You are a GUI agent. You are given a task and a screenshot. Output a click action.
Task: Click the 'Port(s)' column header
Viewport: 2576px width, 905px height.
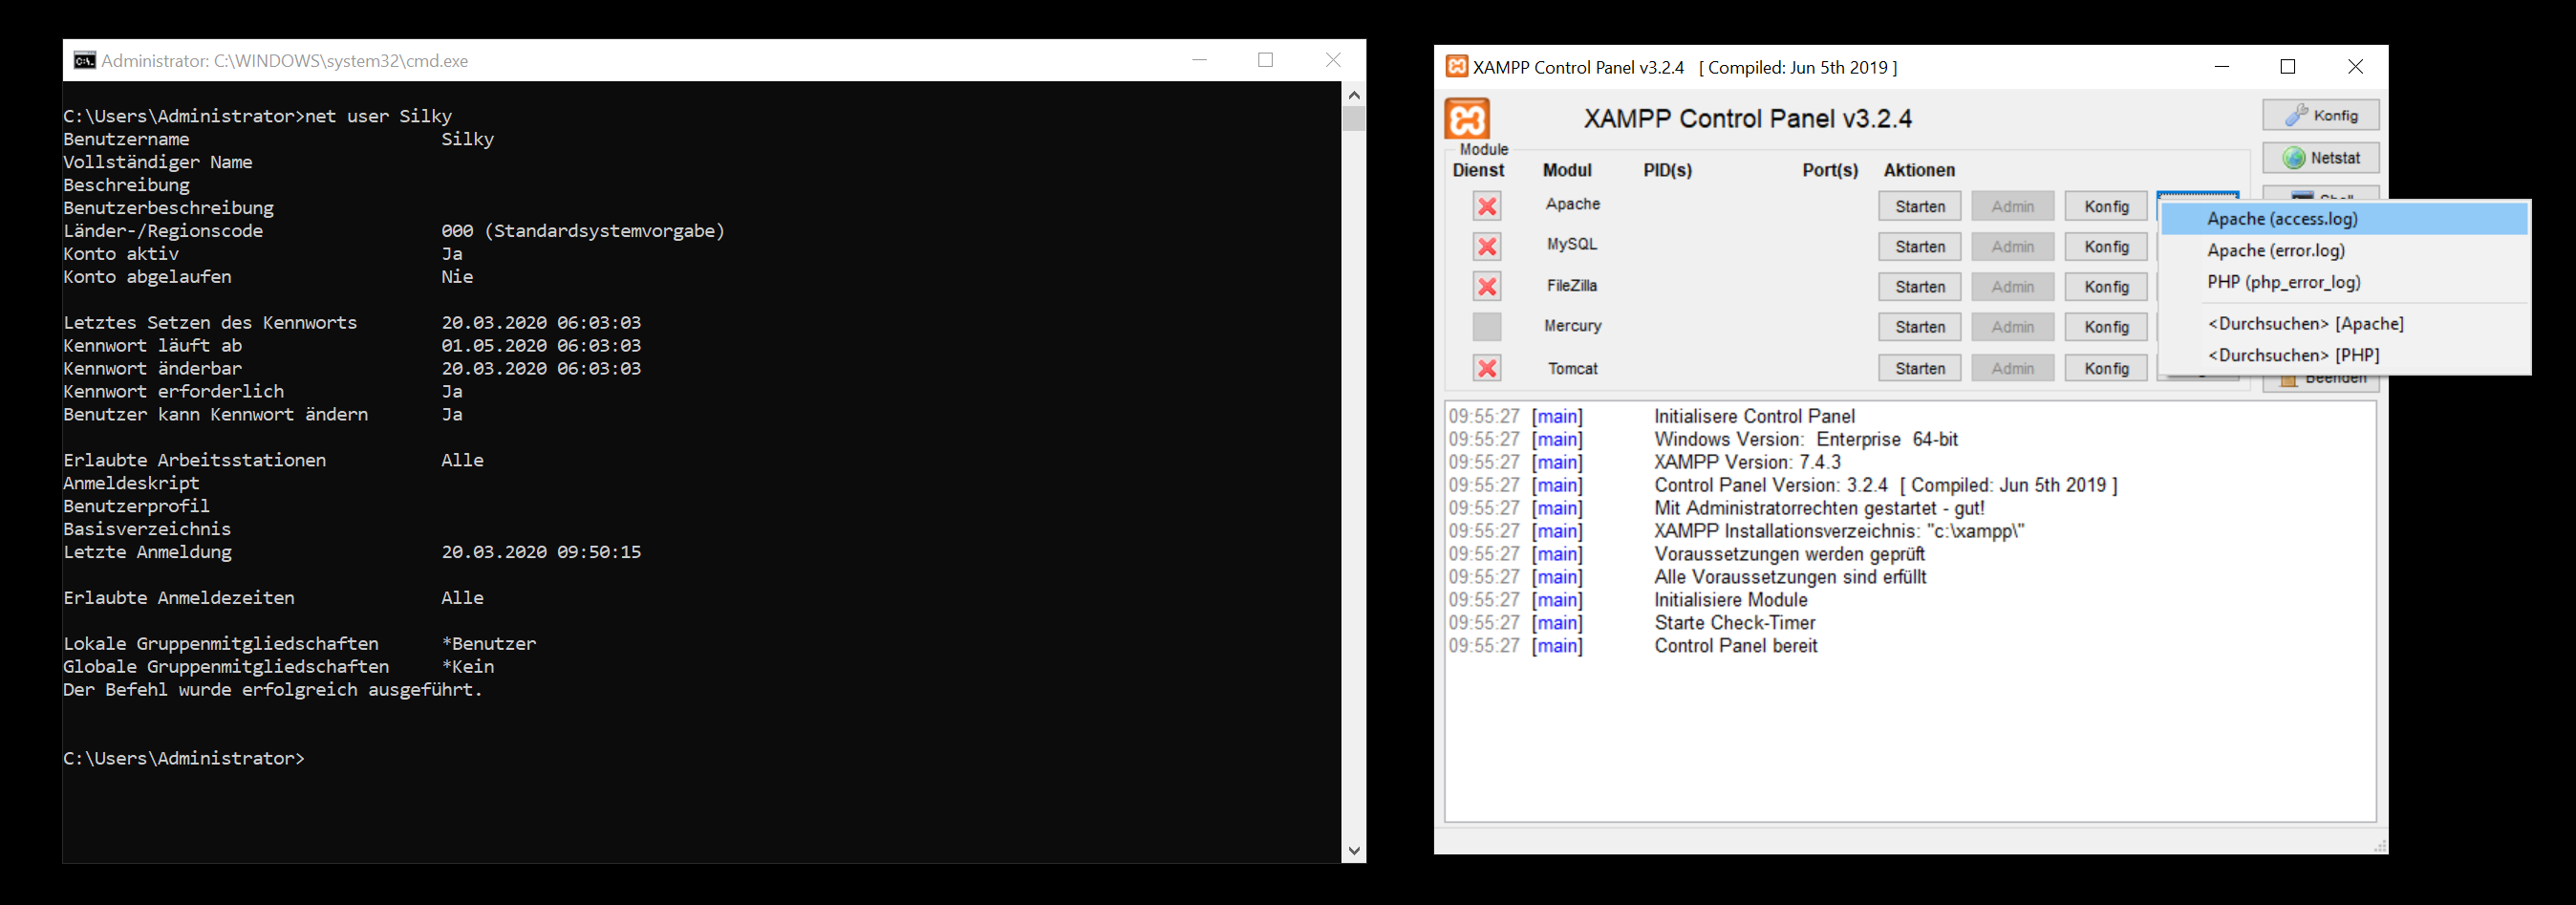(1830, 170)
